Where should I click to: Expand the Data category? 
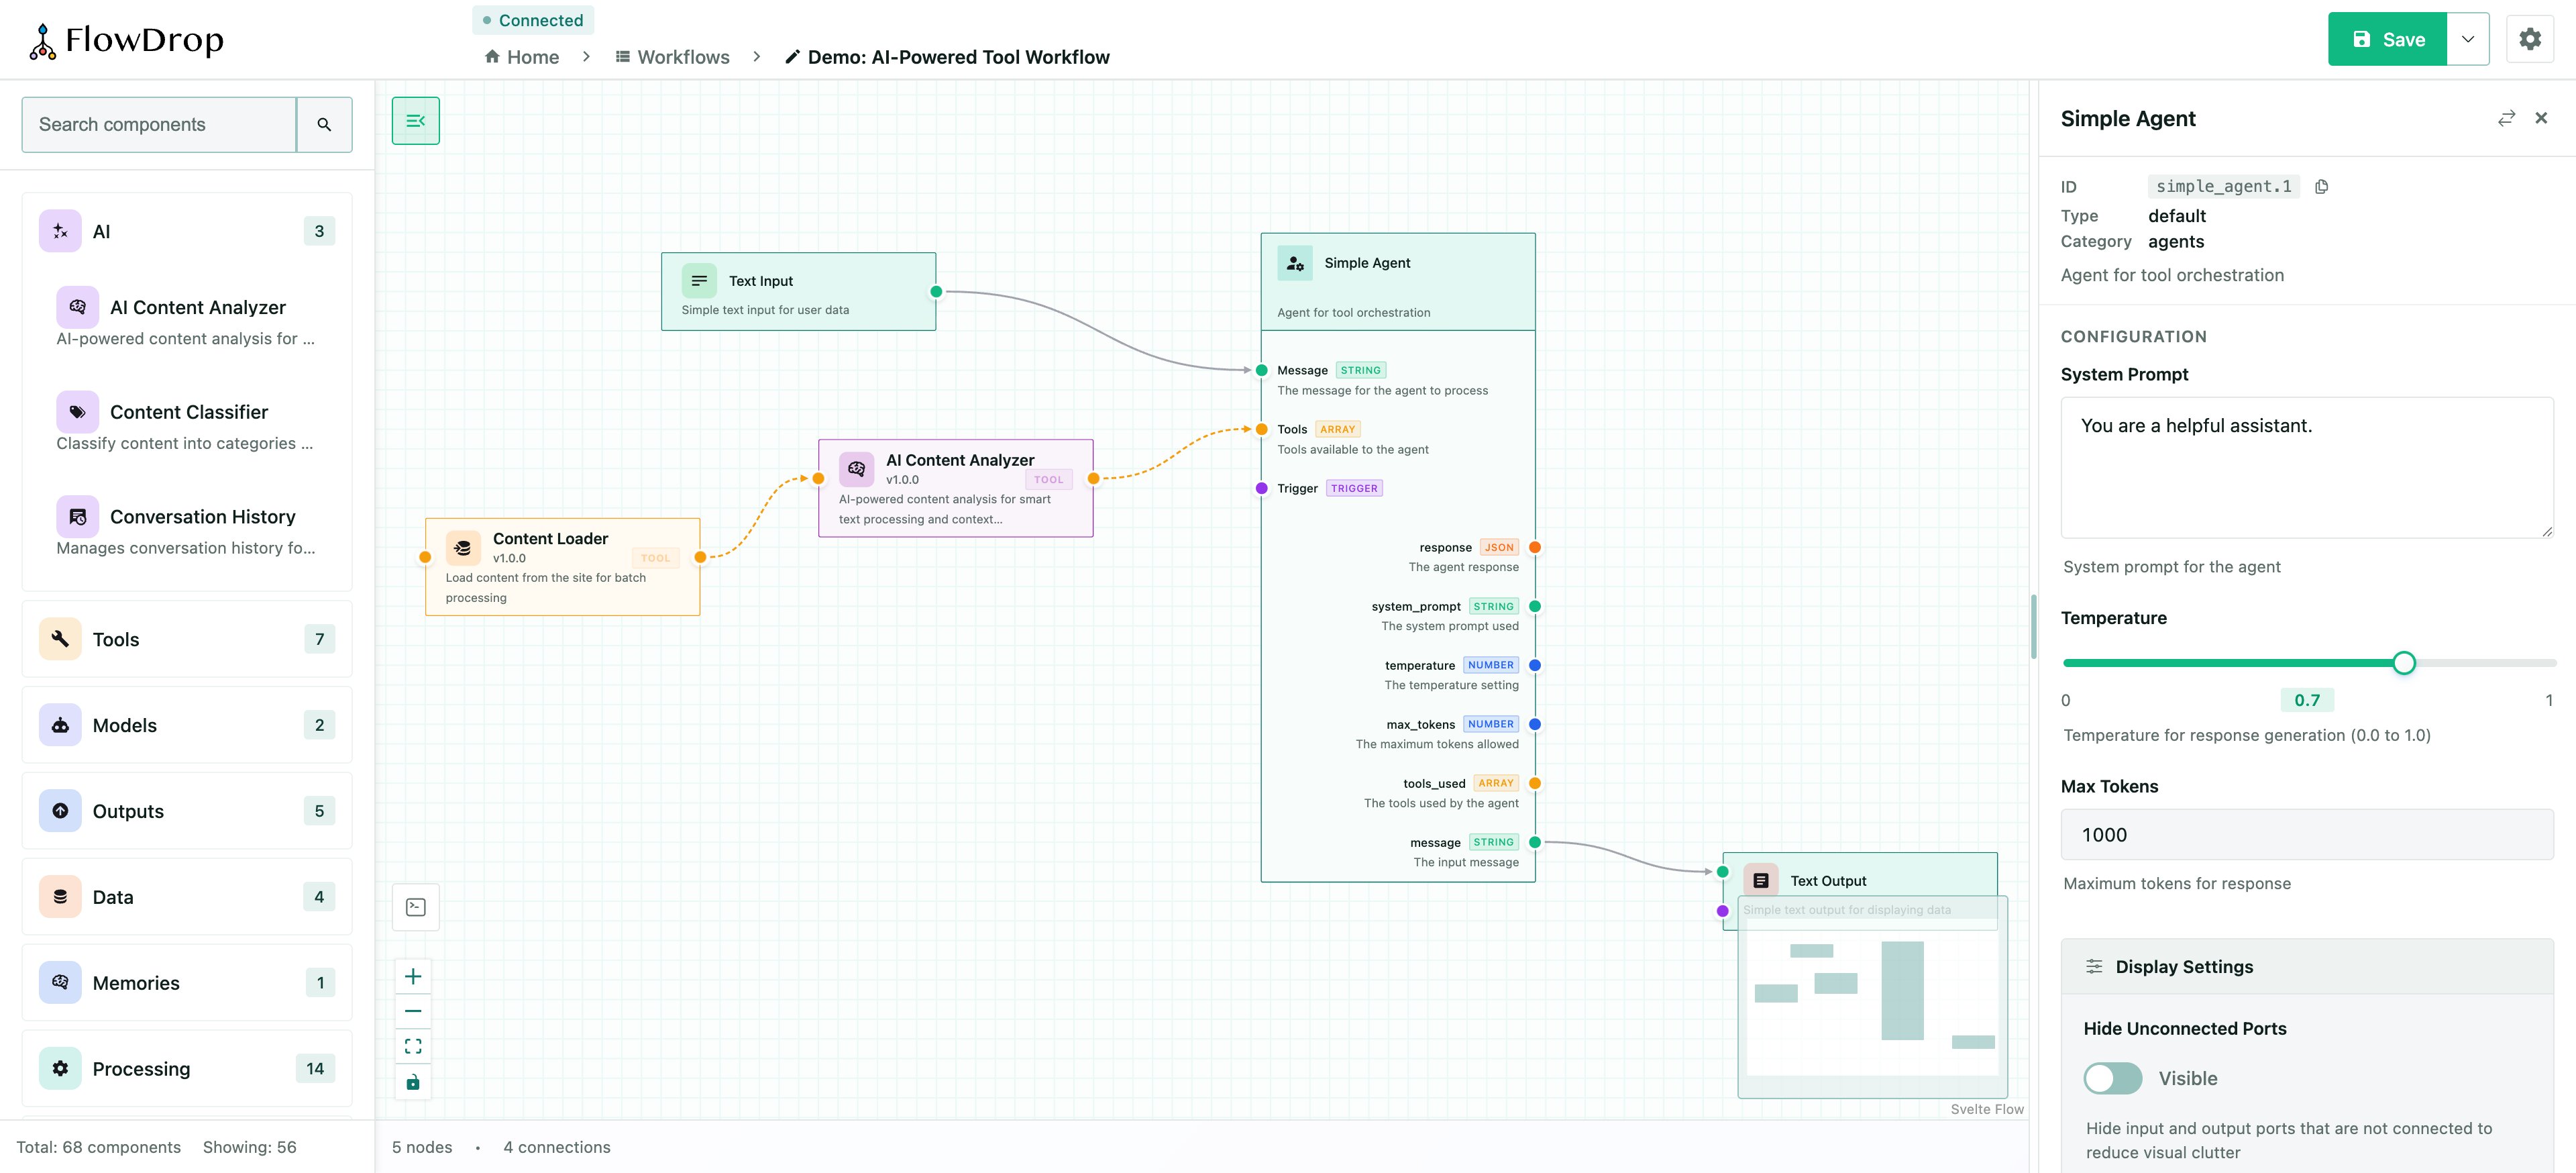click(x=187, y=897)
